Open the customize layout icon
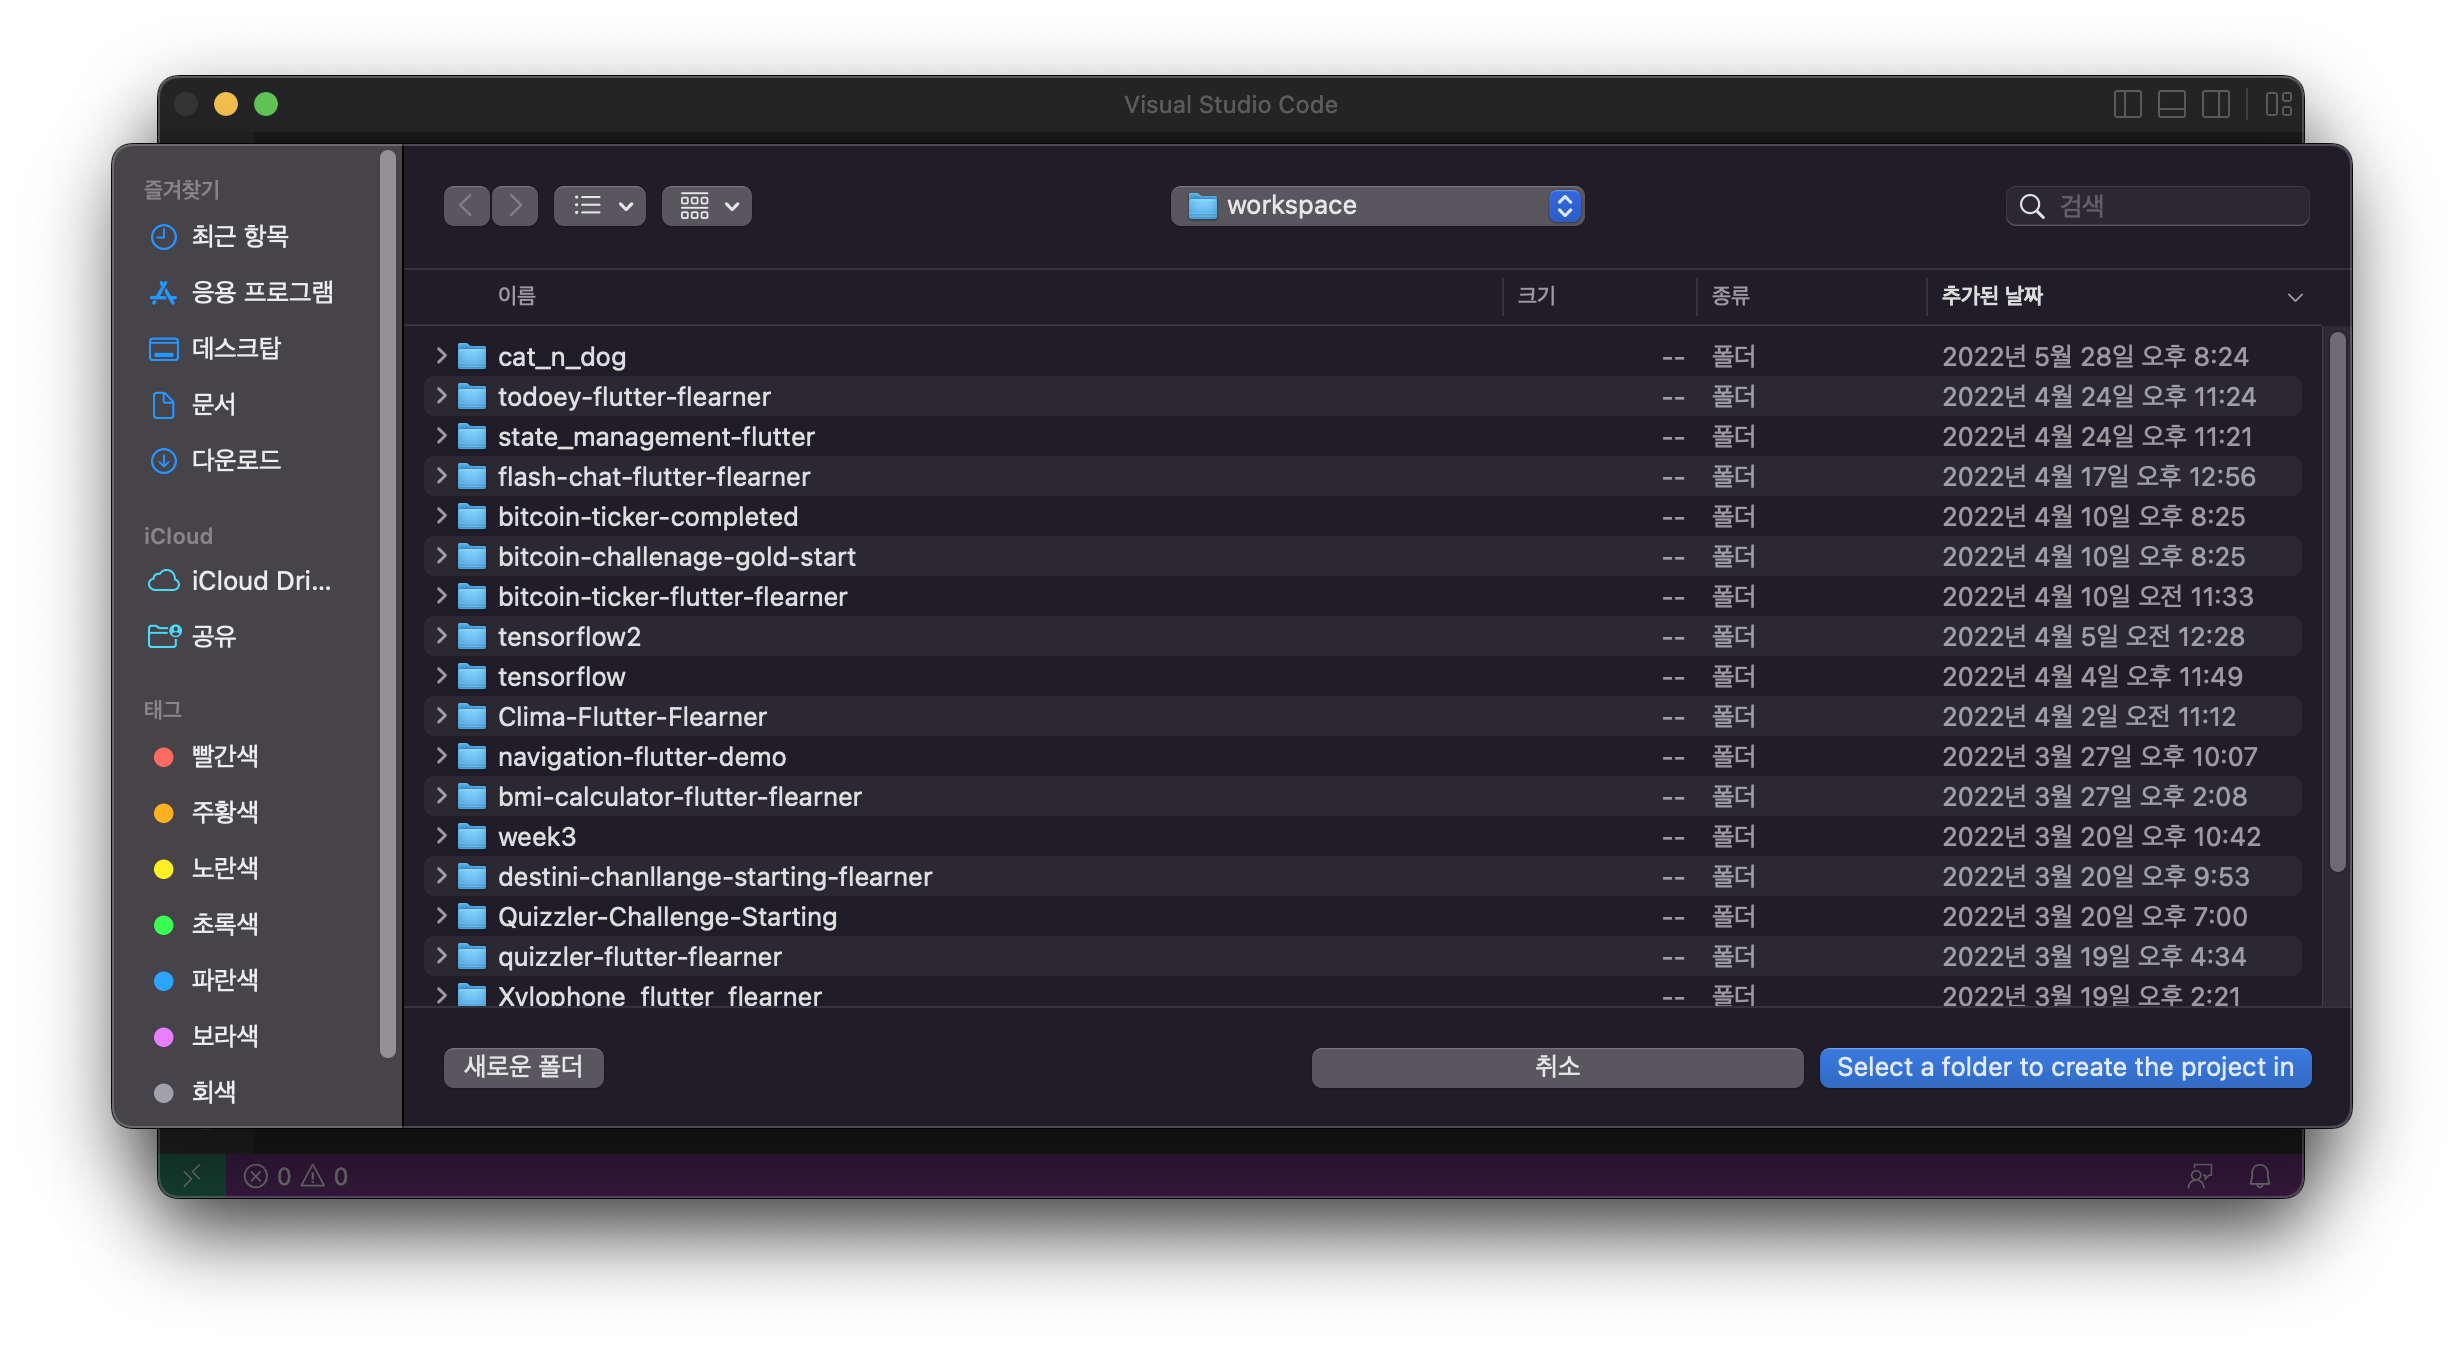This screenshot has height=1346, width=2464. pos(2278,104)
